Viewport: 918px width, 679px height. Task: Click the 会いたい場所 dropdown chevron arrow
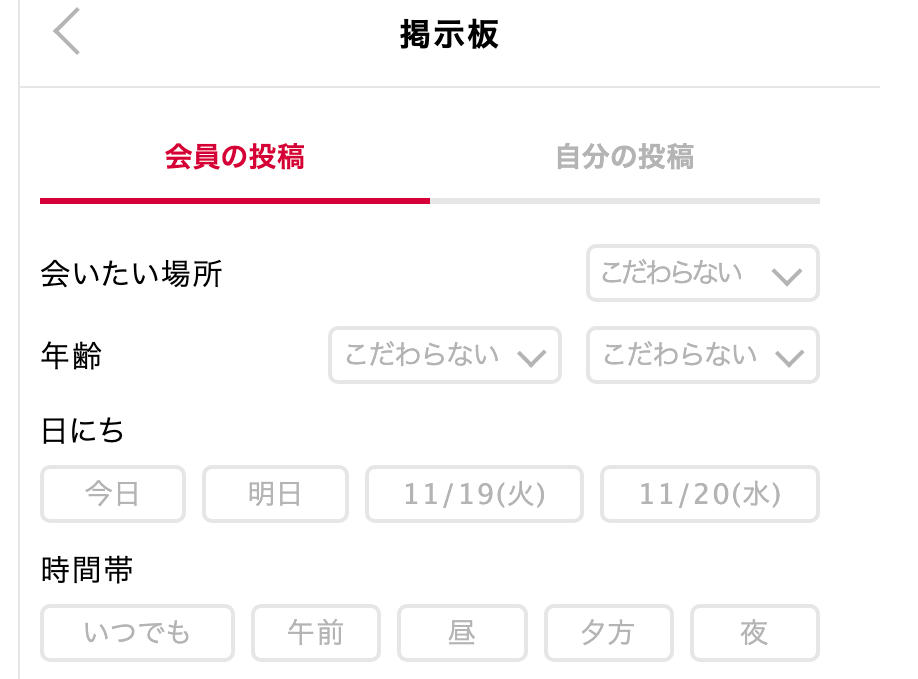788,276
